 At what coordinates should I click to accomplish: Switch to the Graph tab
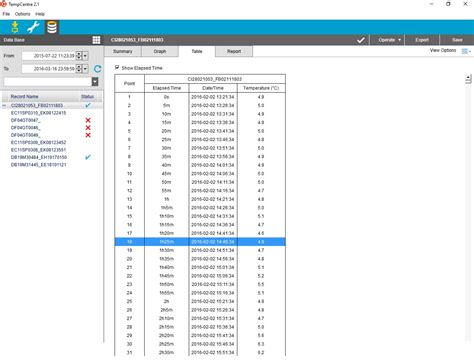click(x=160, y=51)
